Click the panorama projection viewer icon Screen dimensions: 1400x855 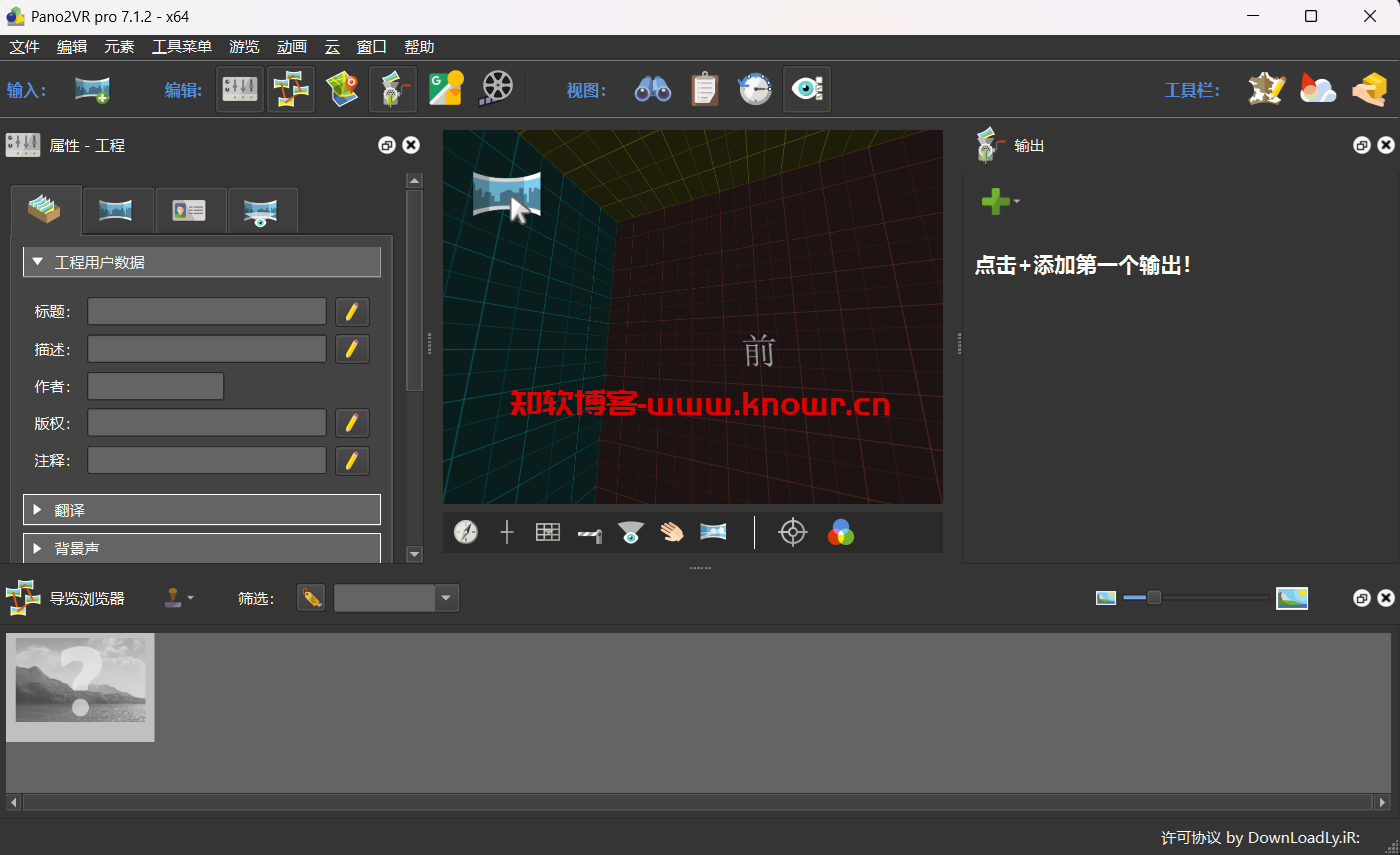[713, 532]
